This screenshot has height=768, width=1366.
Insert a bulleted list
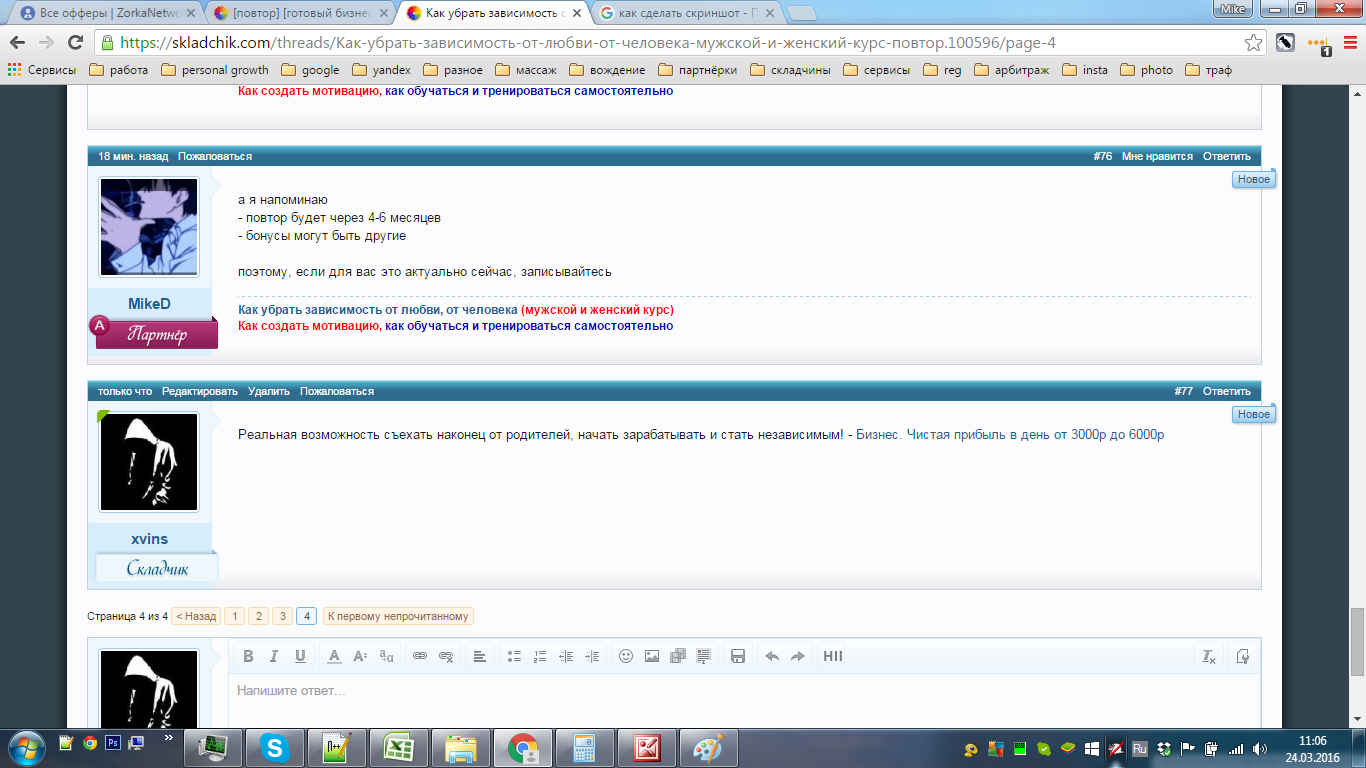coord(514,656)
